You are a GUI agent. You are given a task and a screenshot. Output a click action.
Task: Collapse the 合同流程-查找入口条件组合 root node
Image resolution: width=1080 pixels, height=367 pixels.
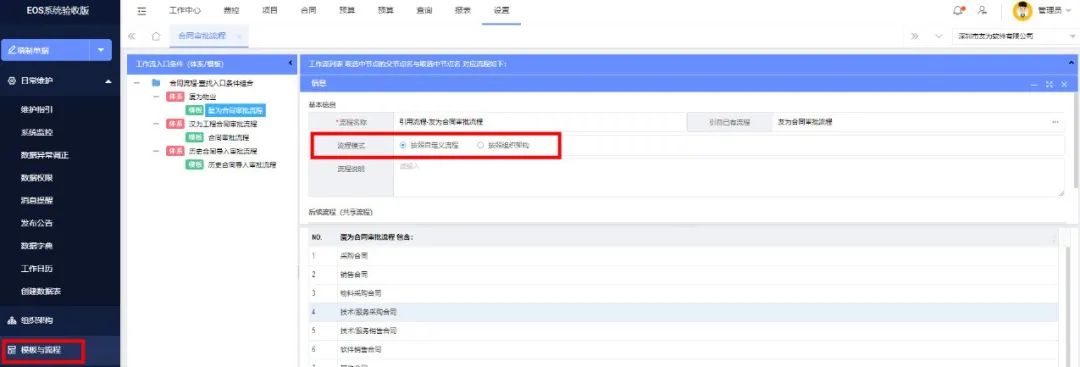point(137,83)
